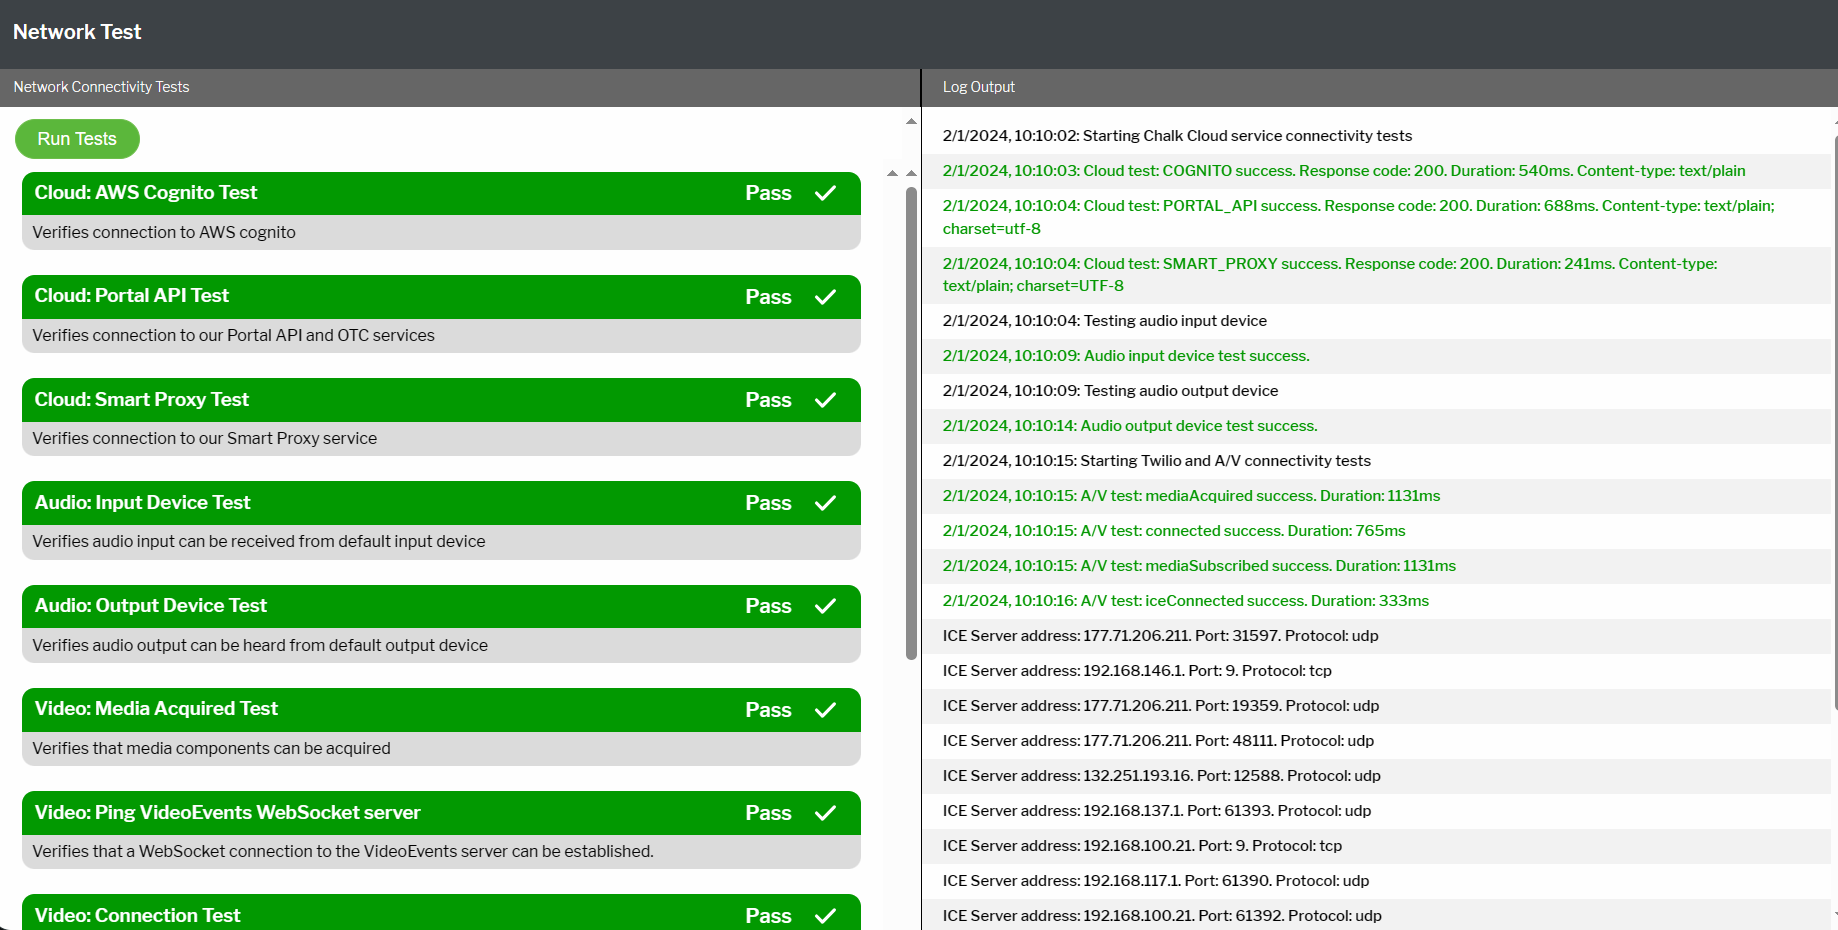Click the Portal API Test checkmark icon
Viewport: 1838px width, 930px height.
pos(825,297)
